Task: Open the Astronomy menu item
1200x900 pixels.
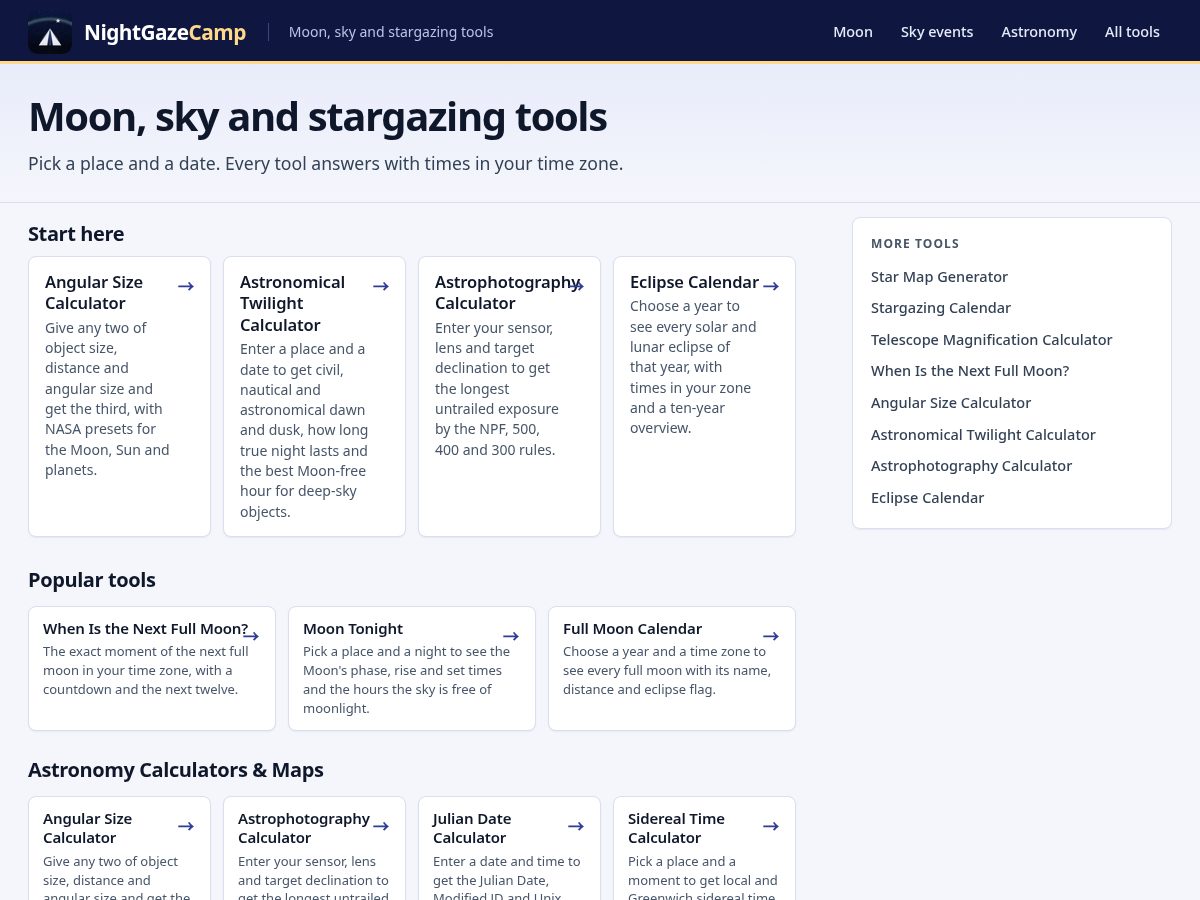Action: point(1039,32)
